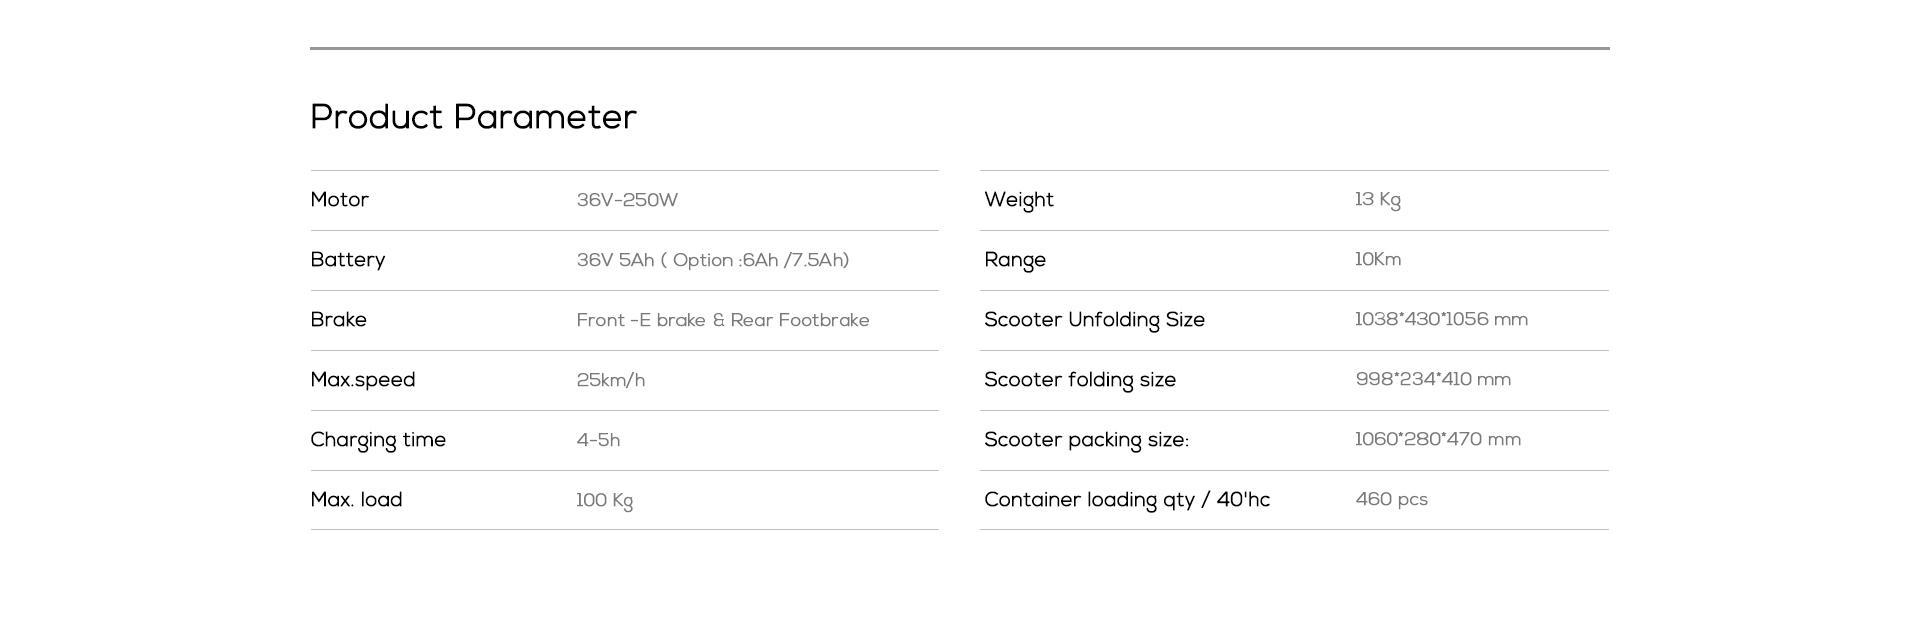
Task: Click the 100 Kg load value
Action: point(605,500)
